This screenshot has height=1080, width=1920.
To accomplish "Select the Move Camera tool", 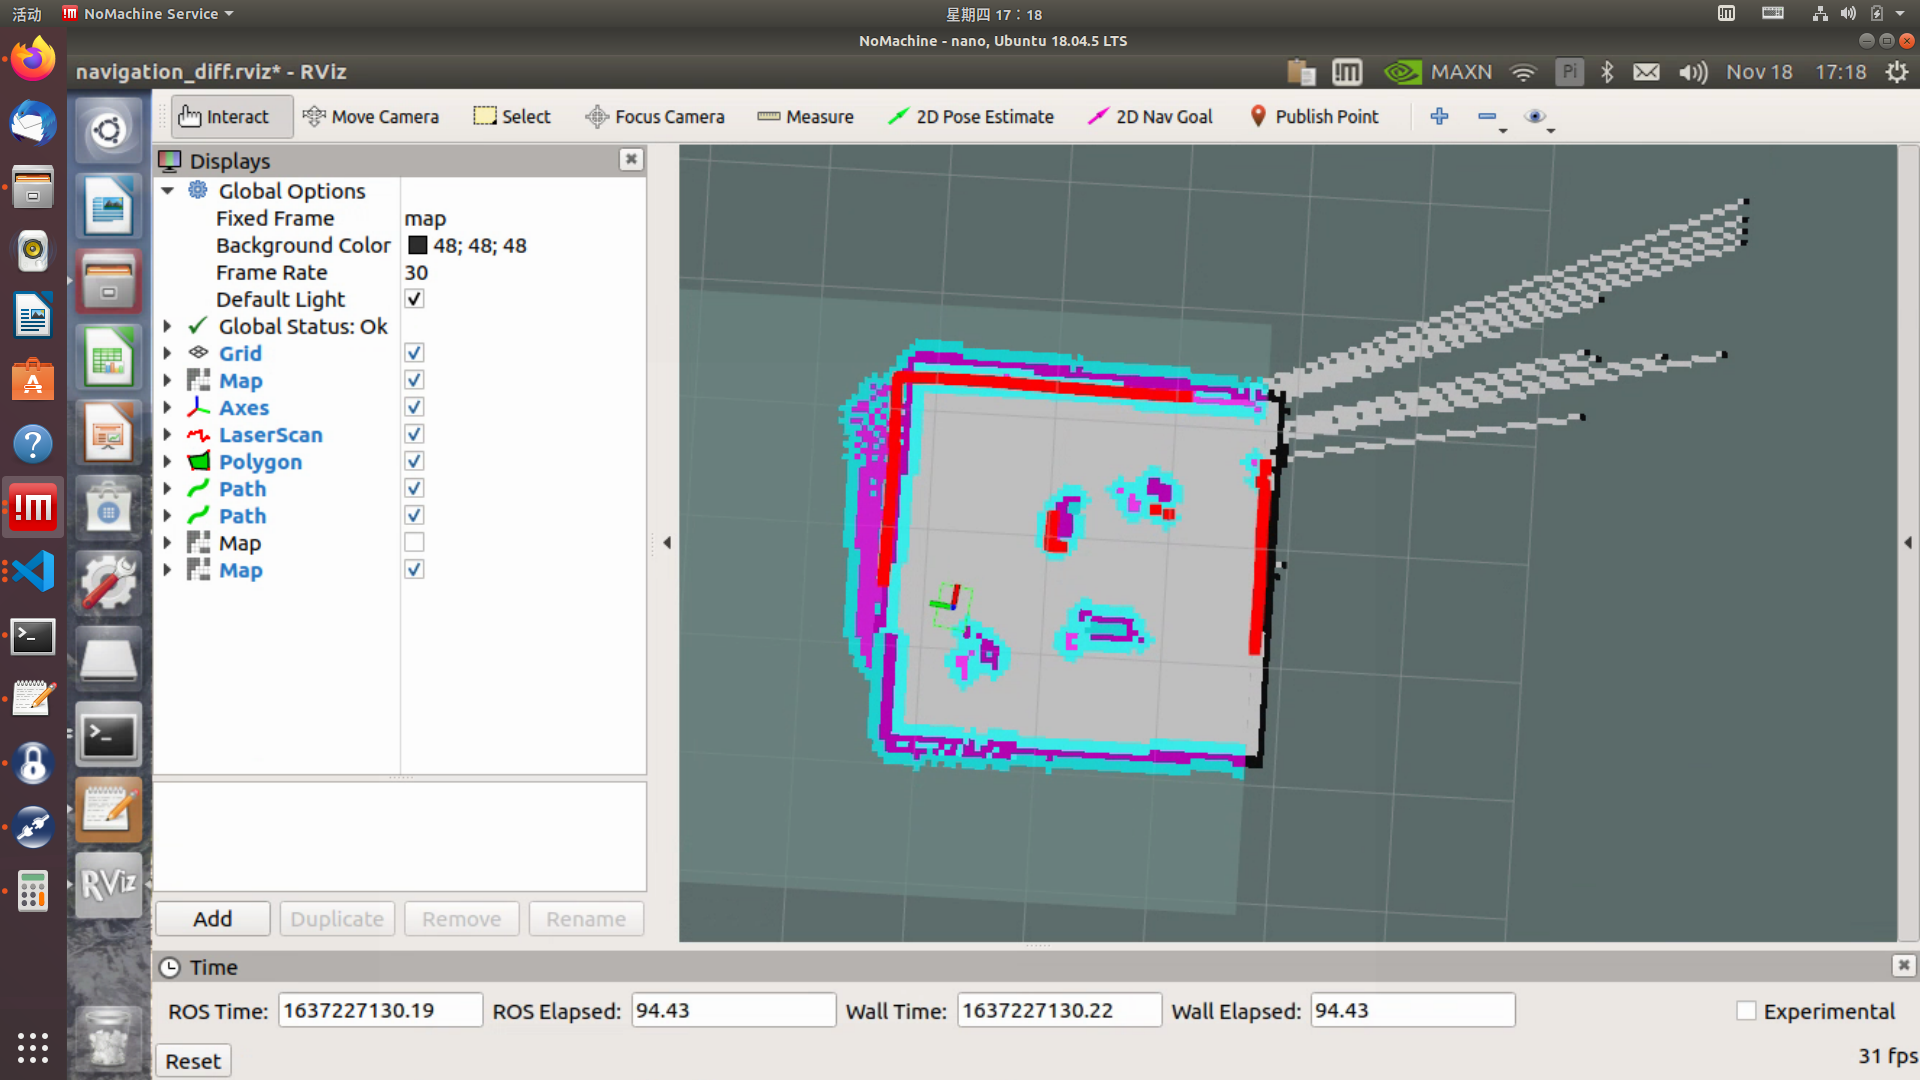I will 371,117.
